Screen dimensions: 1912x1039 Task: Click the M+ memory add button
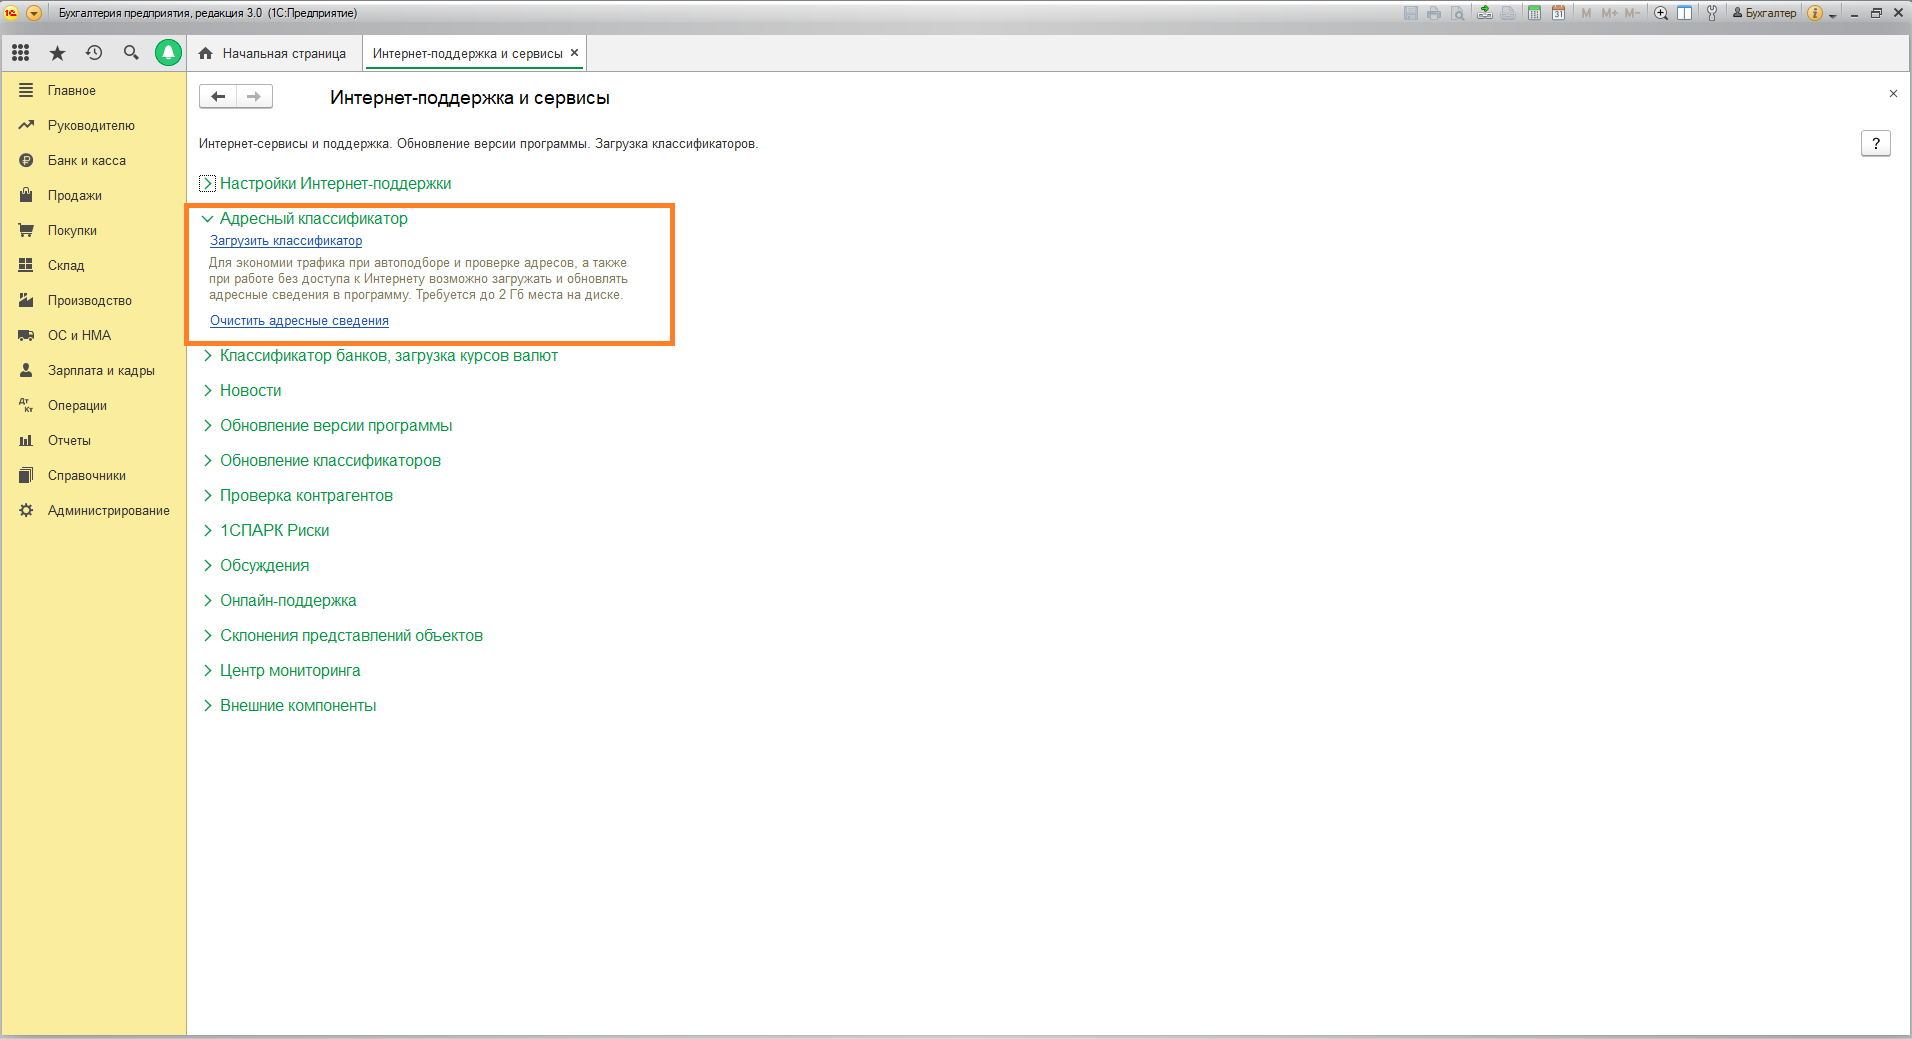1609,13
